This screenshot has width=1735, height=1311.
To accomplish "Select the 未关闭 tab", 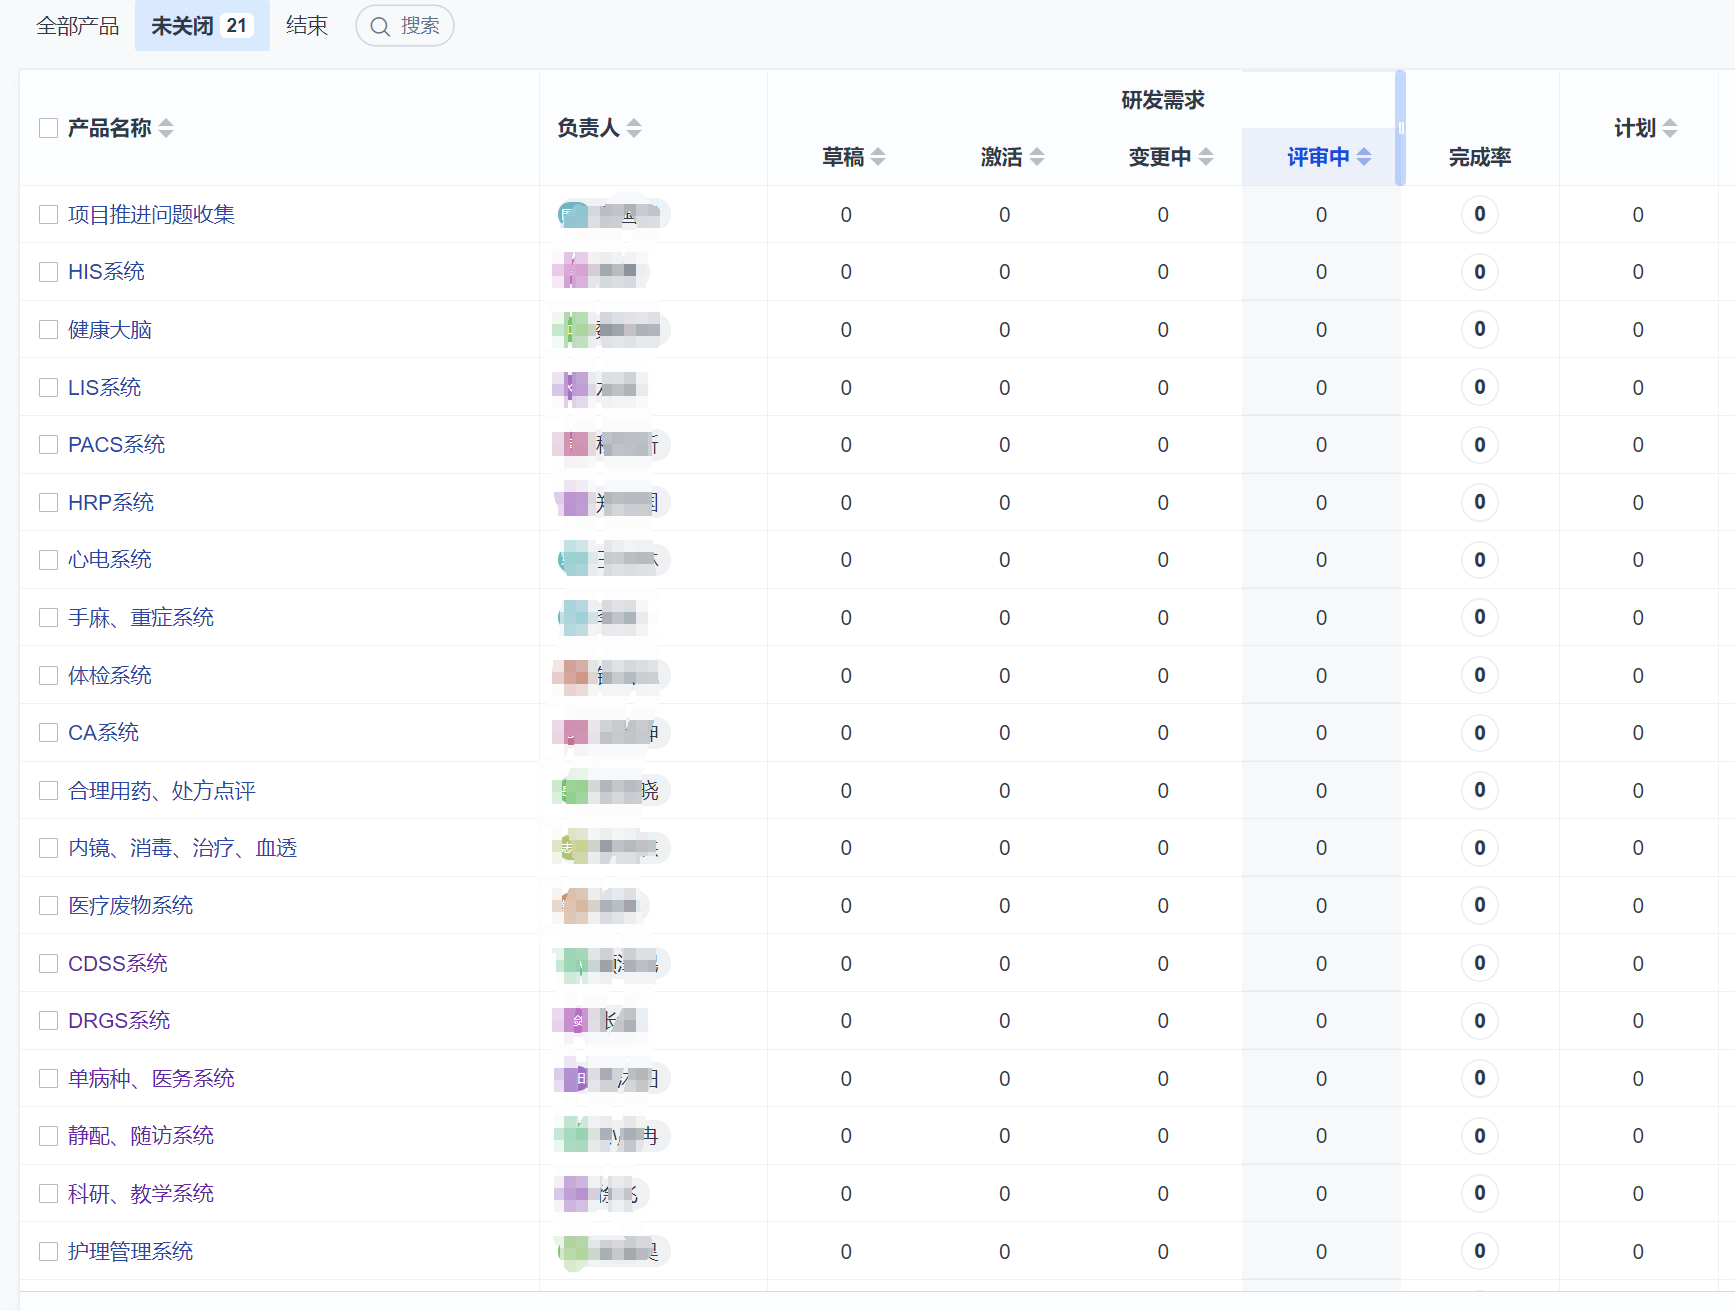I will click(x=201, y=26).
